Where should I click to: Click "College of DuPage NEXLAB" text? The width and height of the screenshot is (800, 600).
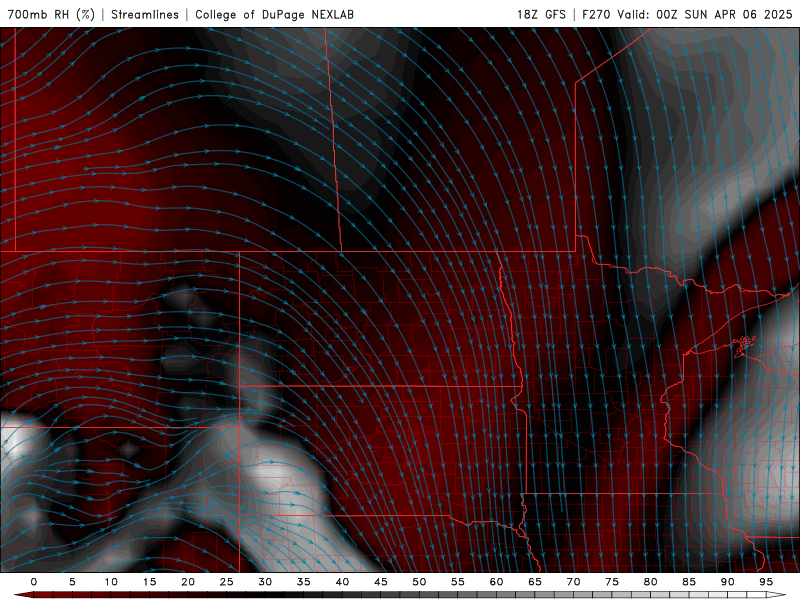274,14
